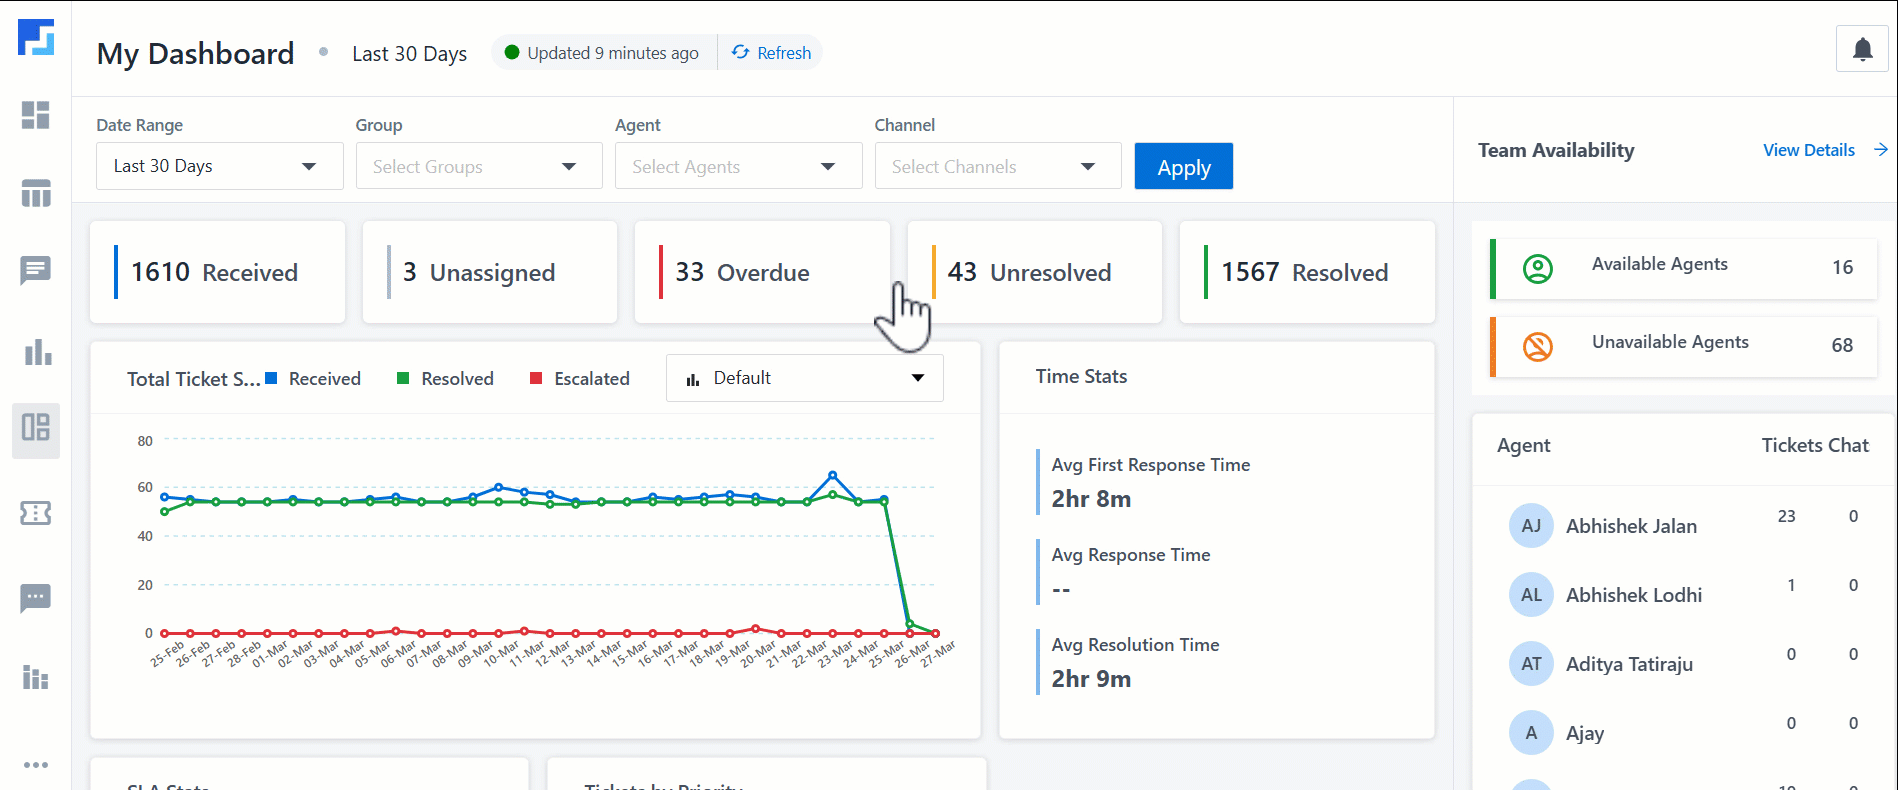The image size is (1898, 790).
Task: Click the A avatar for Ajay
Action: [1531, 733]
